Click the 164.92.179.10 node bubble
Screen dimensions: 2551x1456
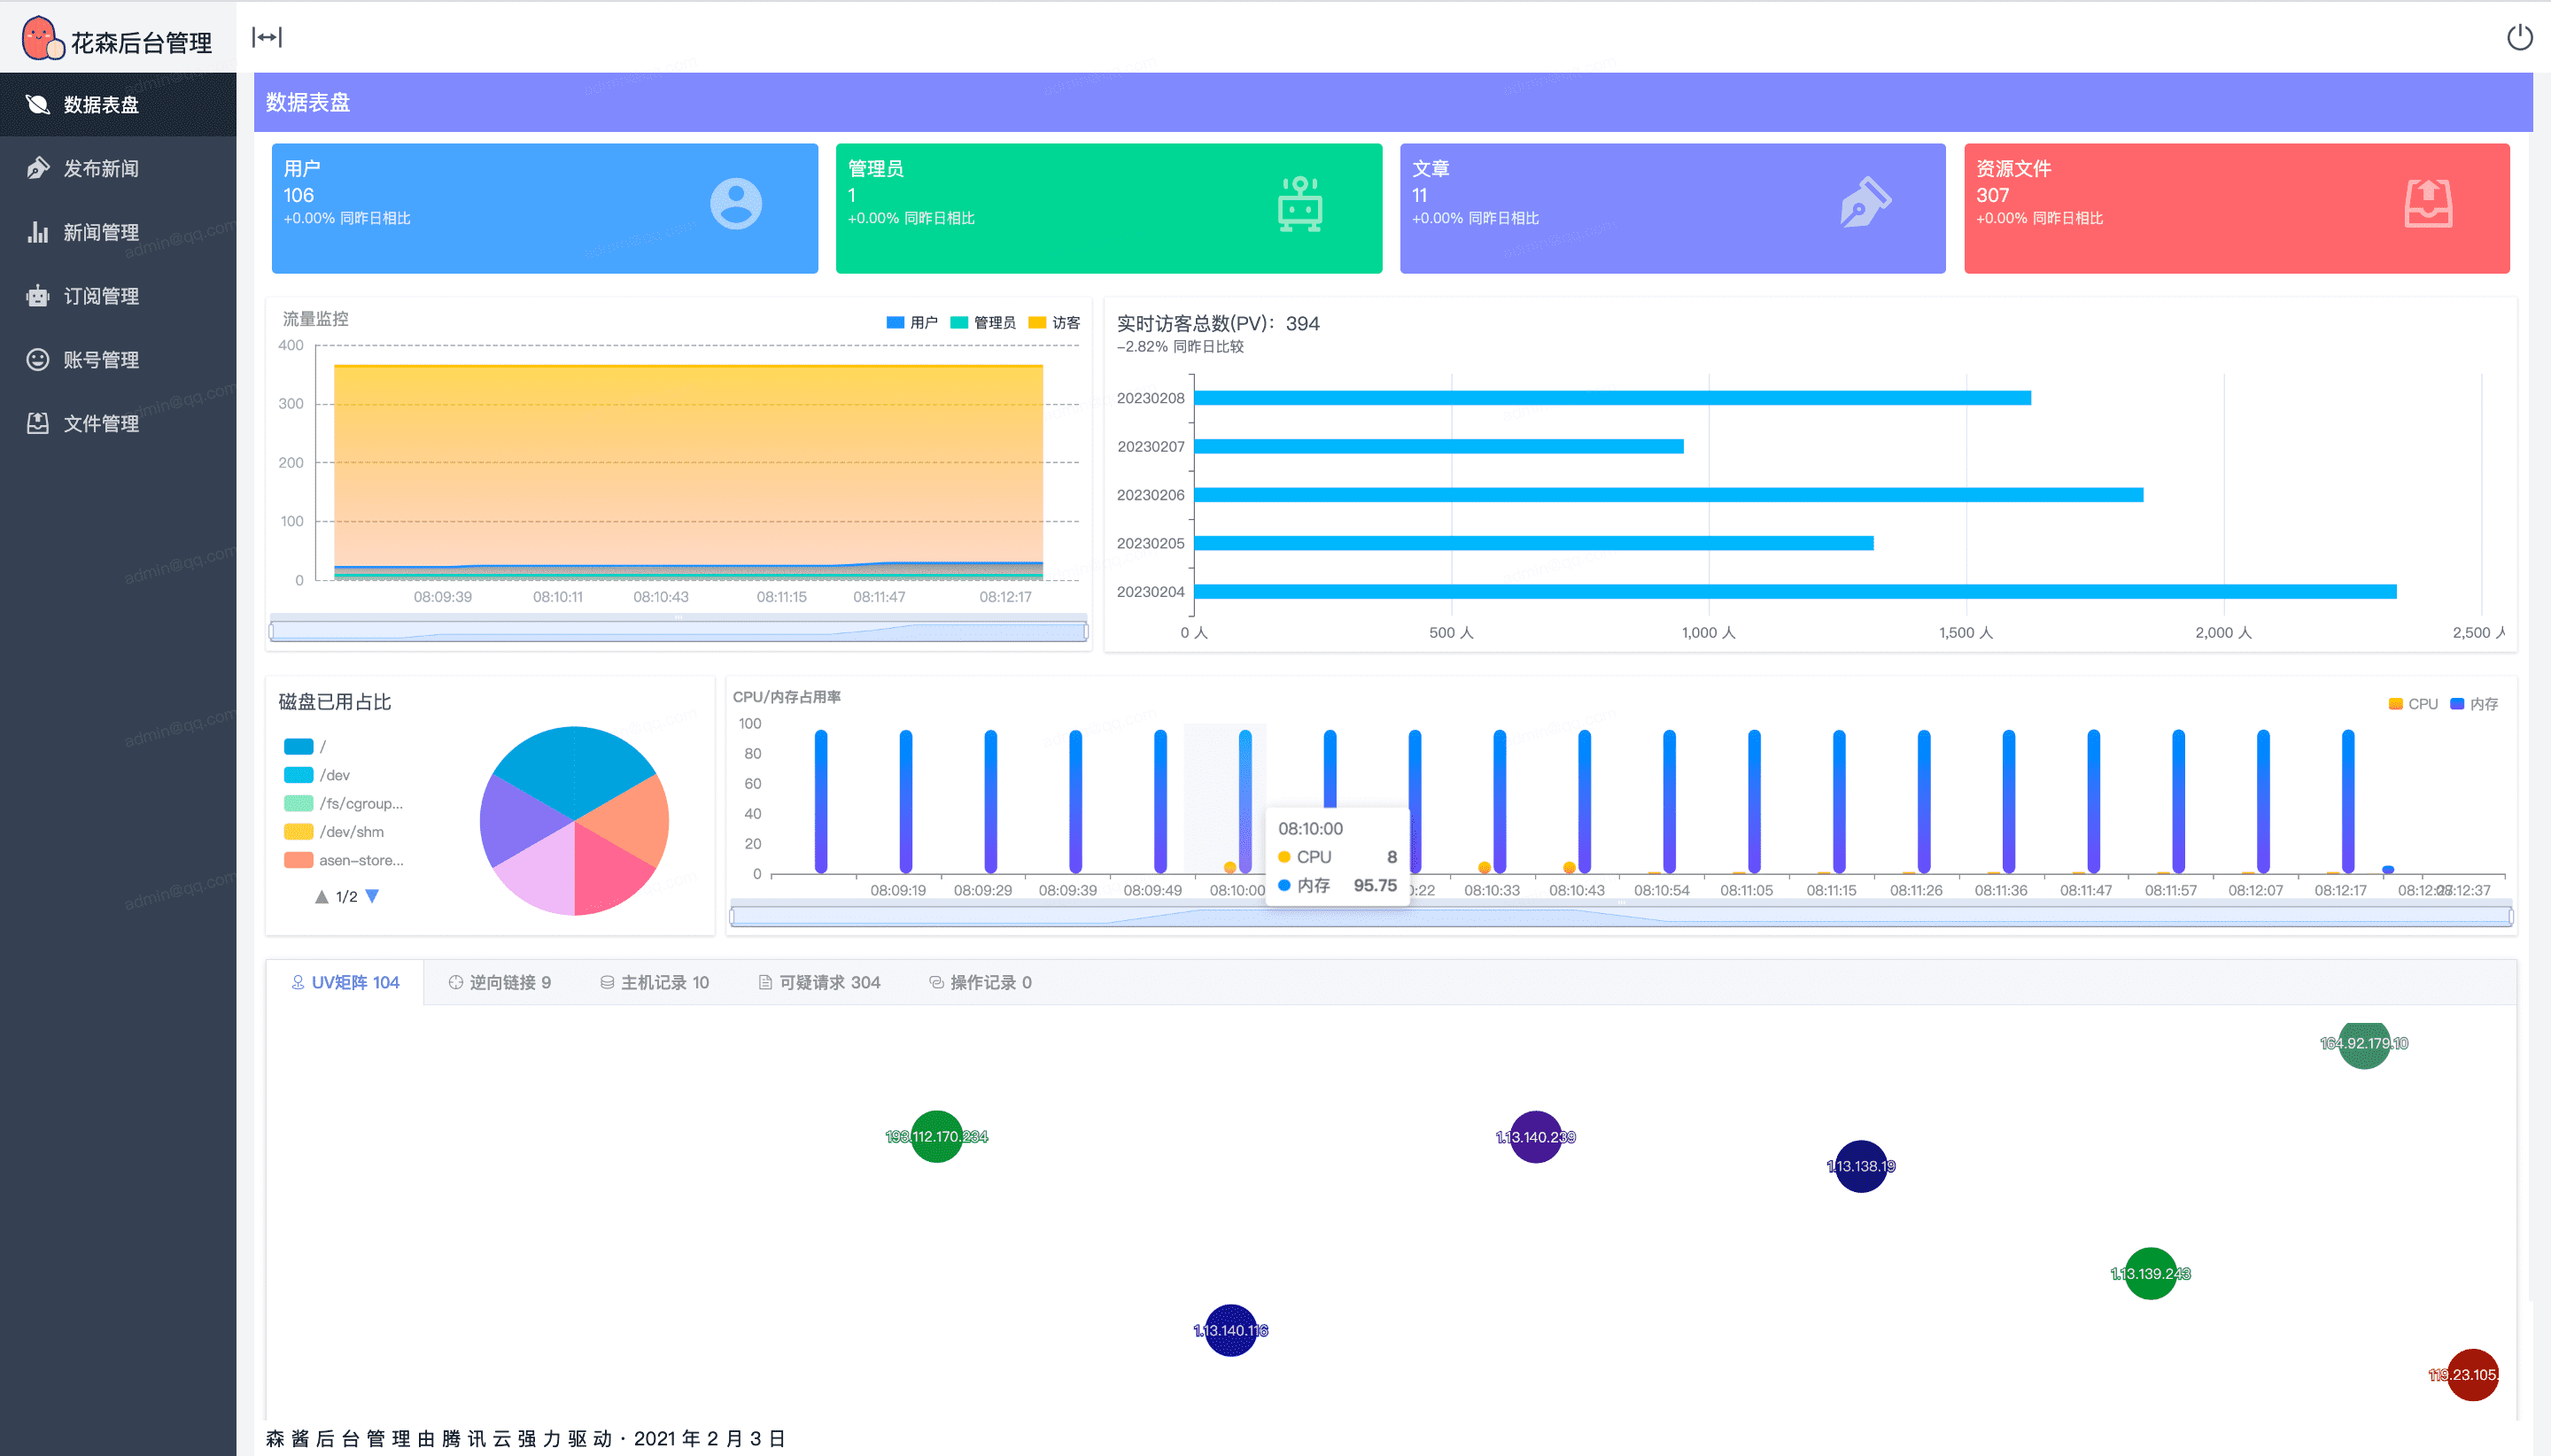click(x=2365, y=1044)
